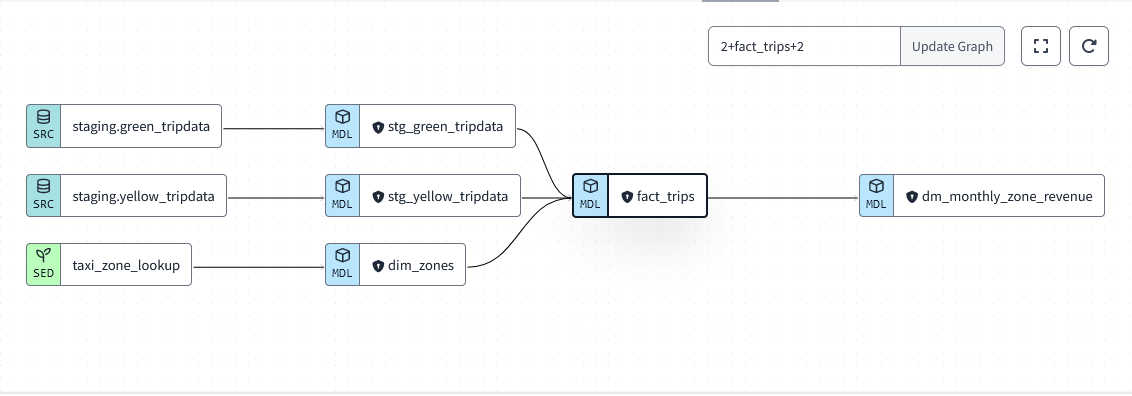Click the refresh graph icon
The image size is (1132, 396).
[x=1089, y=46]
